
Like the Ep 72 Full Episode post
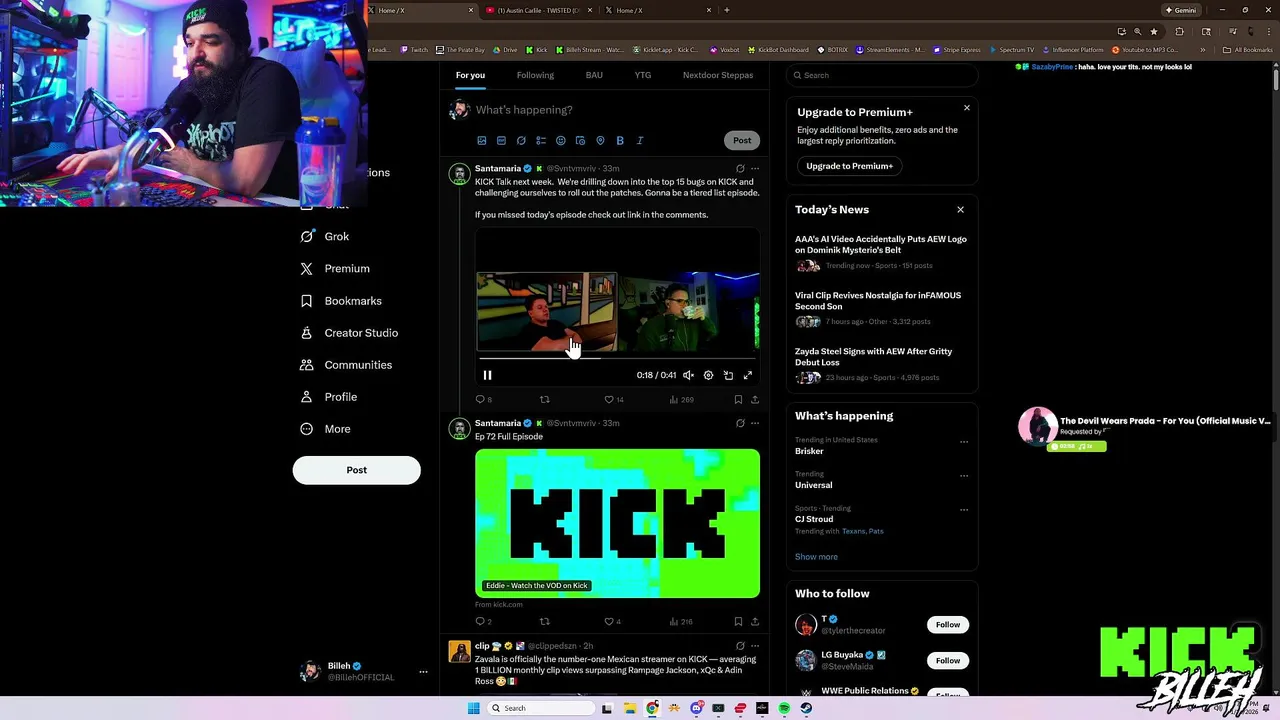612,622
